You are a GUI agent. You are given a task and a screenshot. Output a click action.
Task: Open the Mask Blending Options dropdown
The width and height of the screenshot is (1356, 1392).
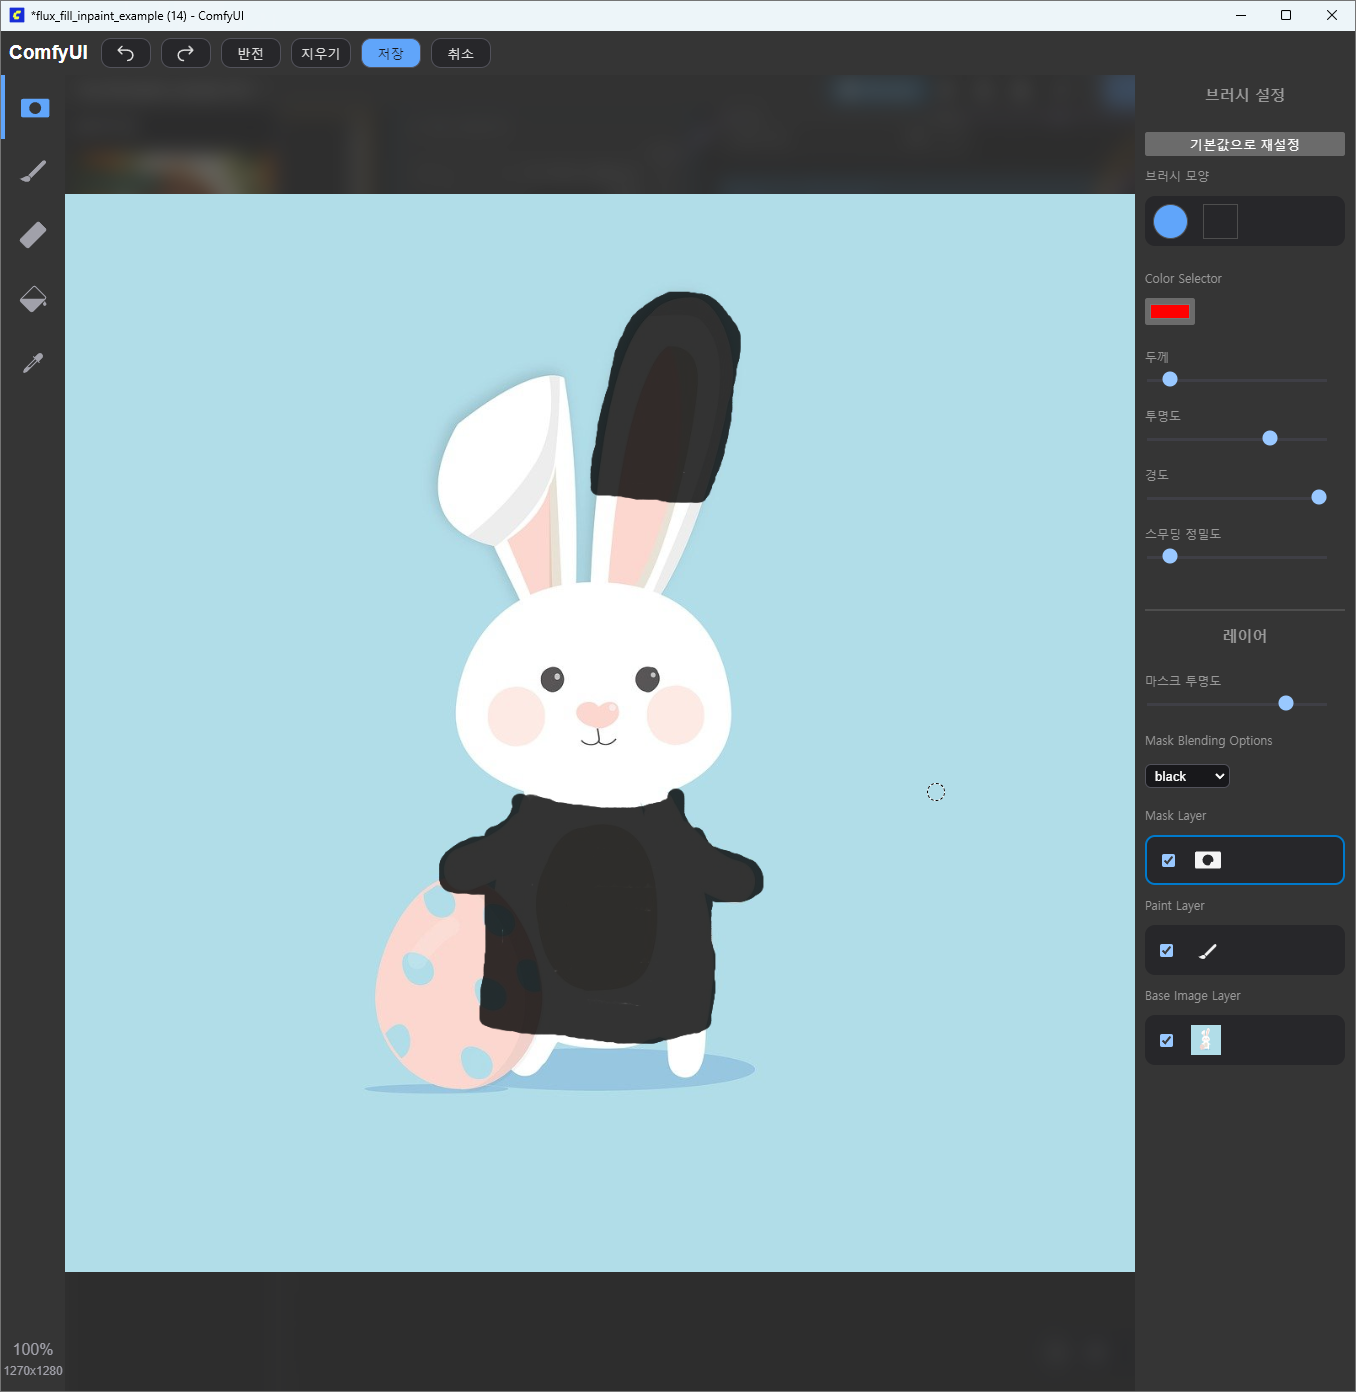[x=1187, y=776]
